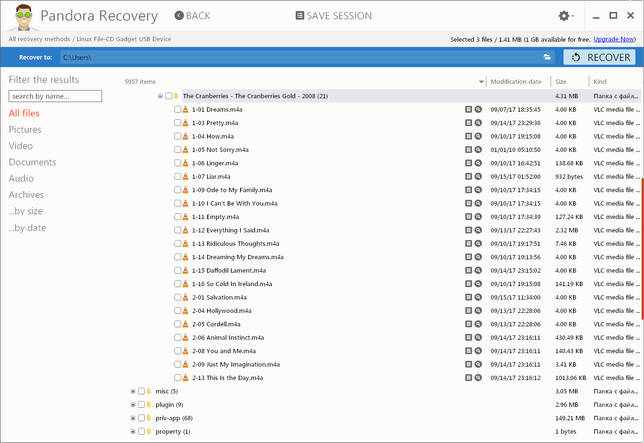644x443 pixels.
Task: Click the Recover to path field
Action: 300,57
